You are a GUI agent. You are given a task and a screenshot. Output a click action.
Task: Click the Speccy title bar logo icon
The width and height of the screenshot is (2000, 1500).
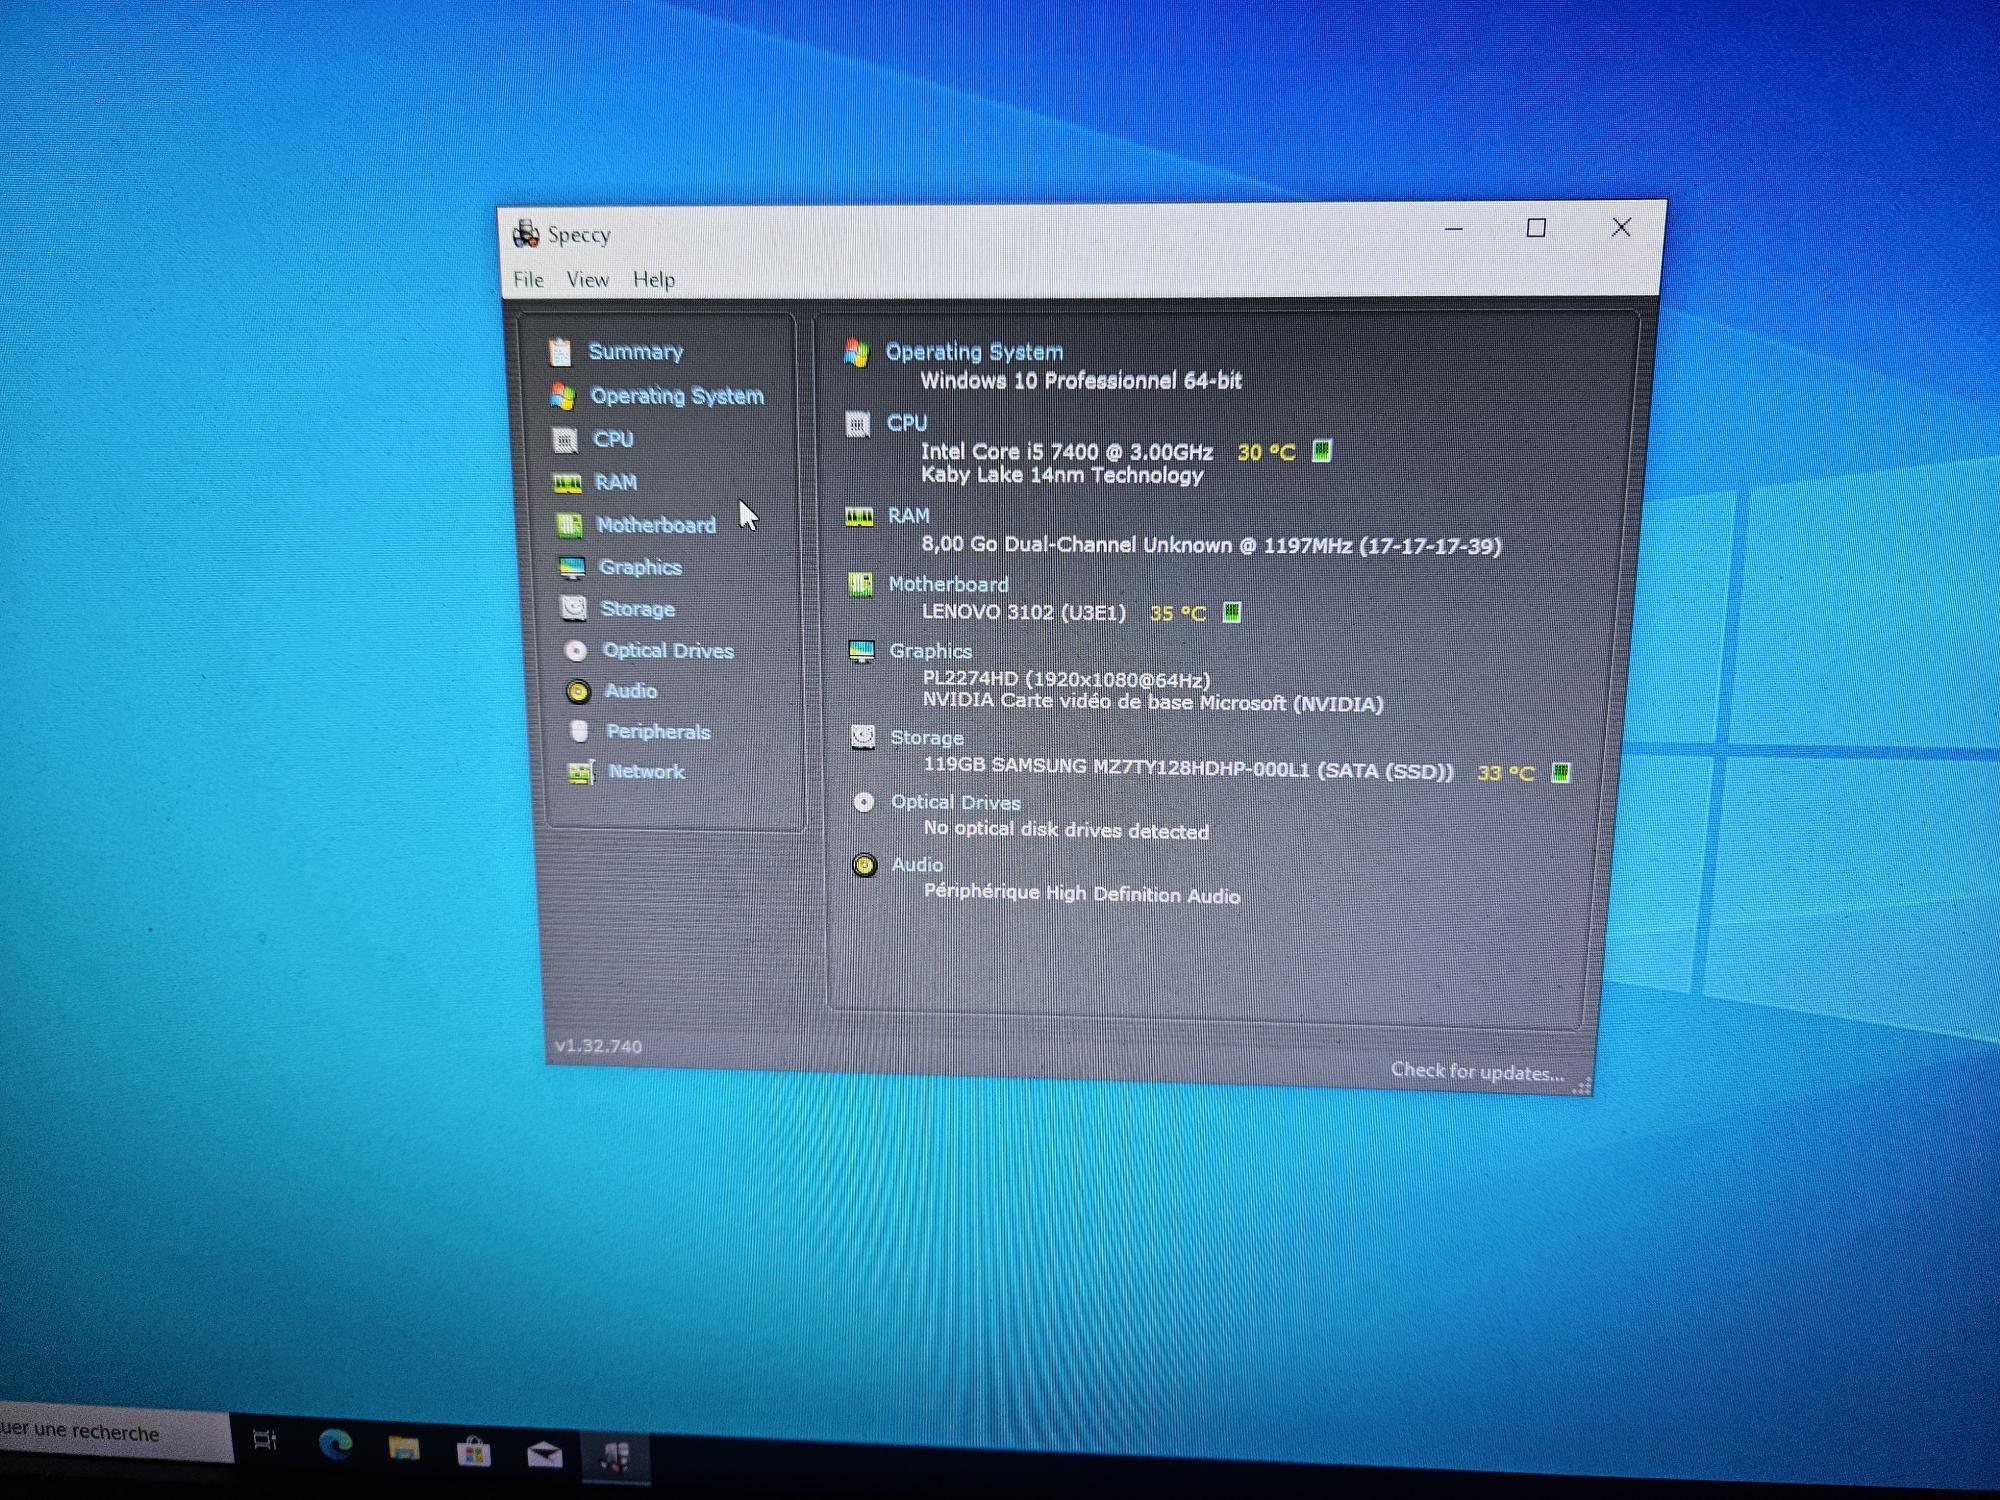(x=526, y=234)
